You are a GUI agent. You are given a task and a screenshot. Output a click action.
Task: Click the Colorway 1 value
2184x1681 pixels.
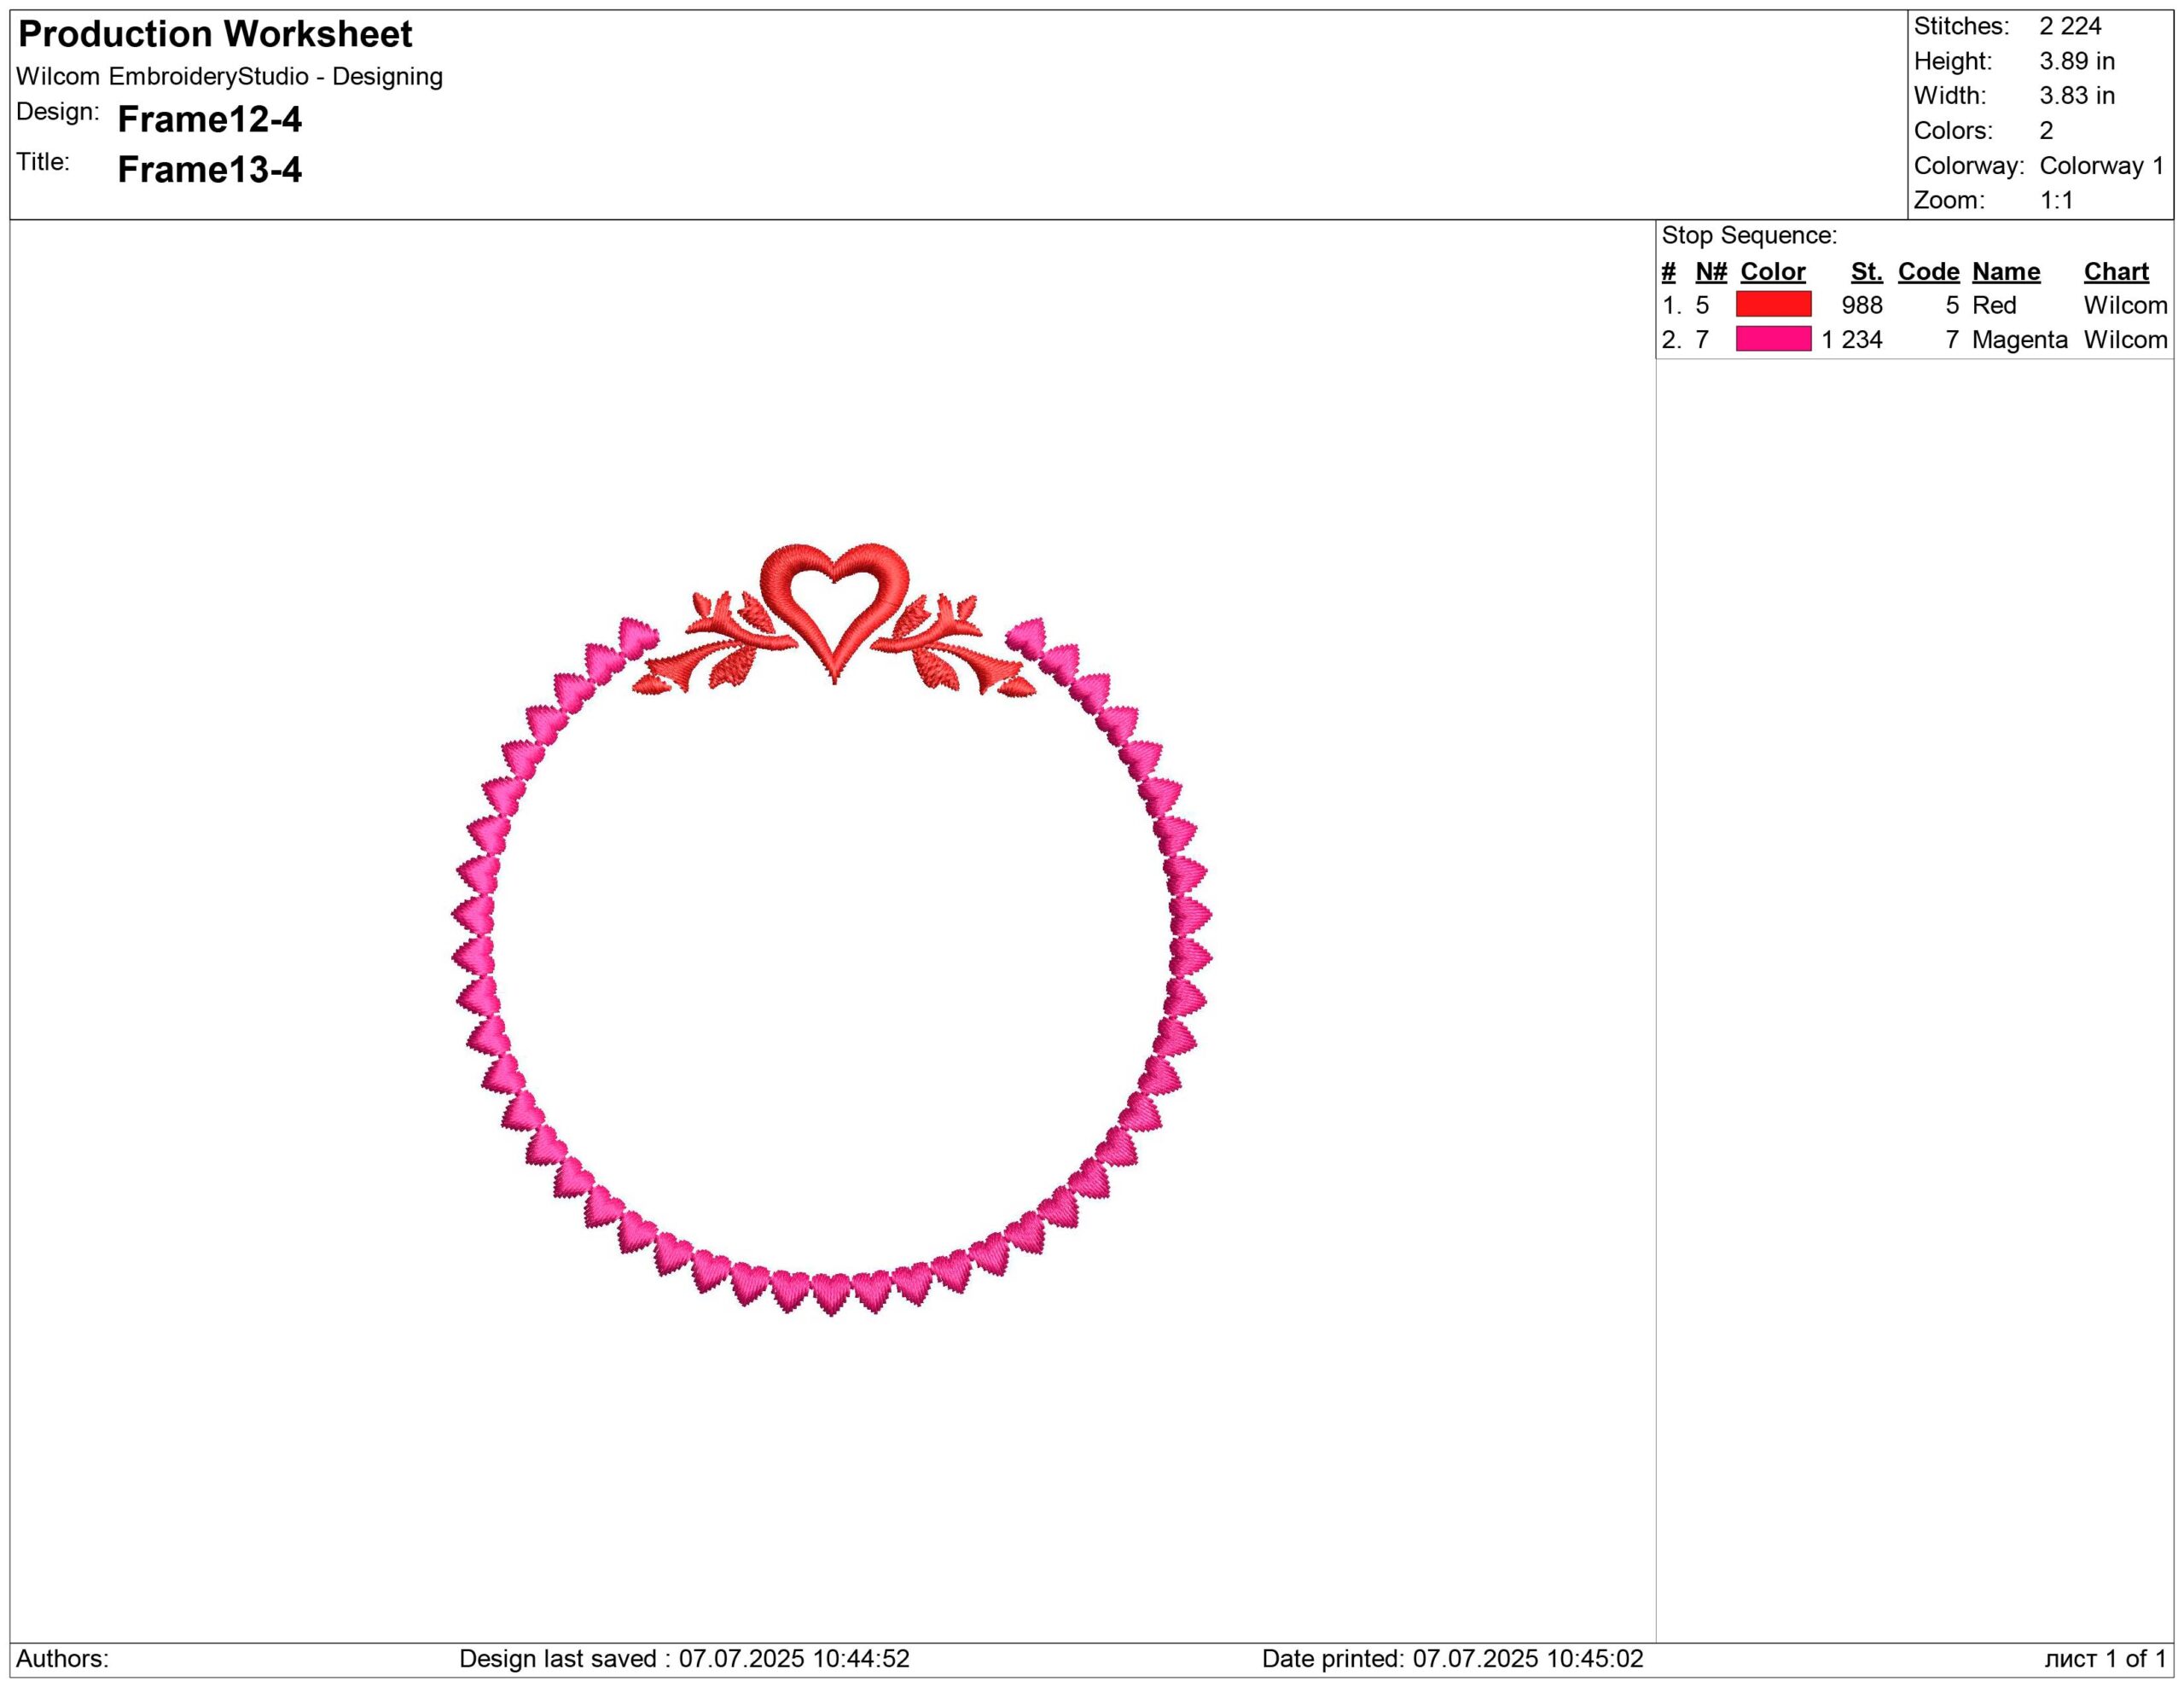pyautogui.click(x=2100, y=165)
